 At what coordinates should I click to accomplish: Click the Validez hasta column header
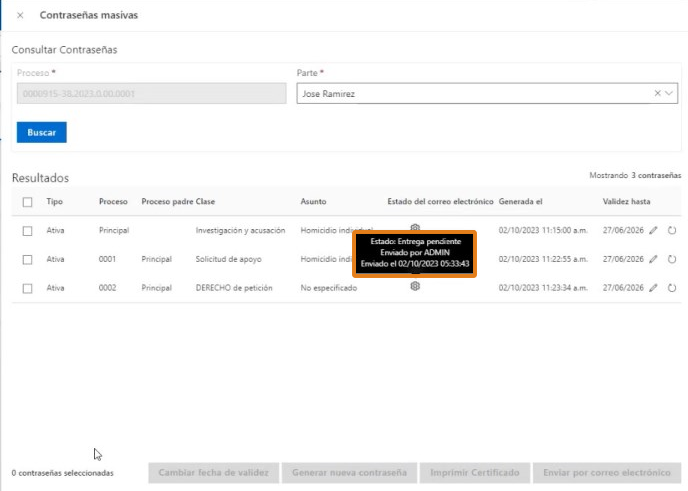[626, 201]
